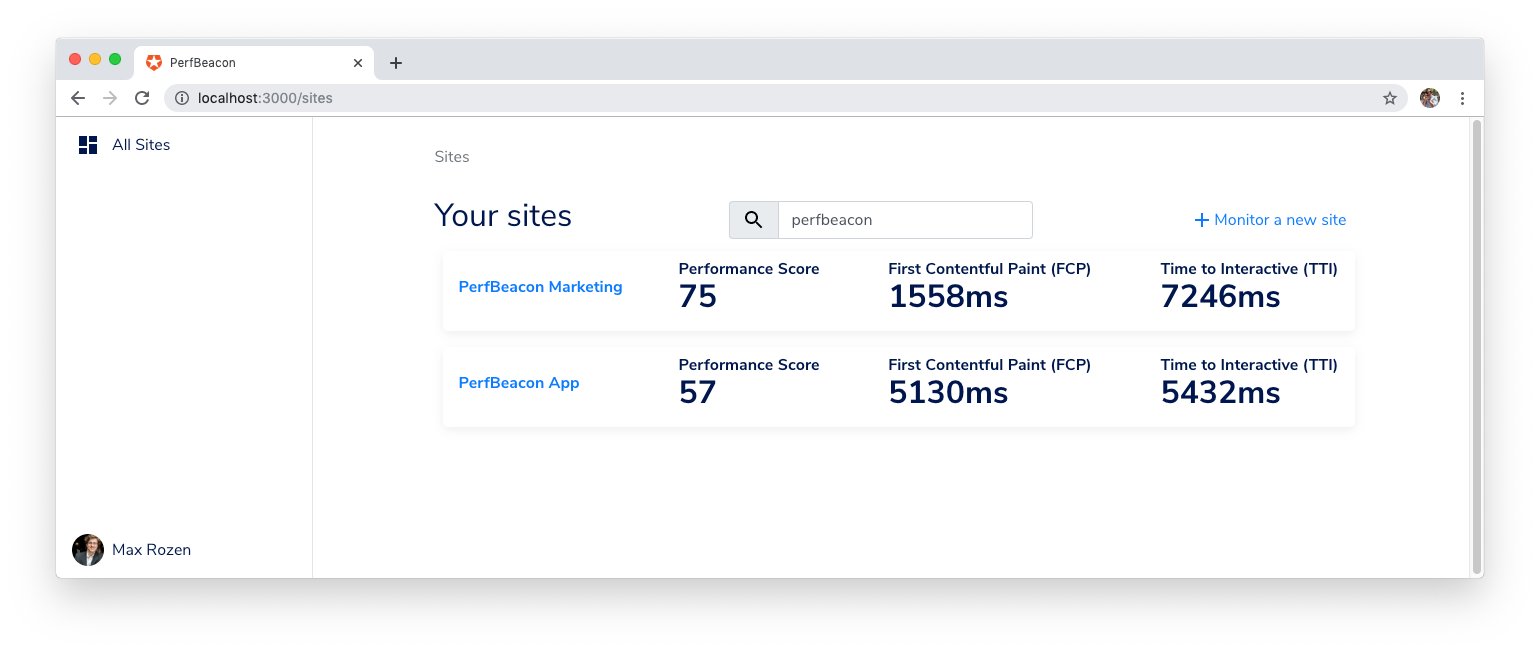
Task: Click the All Sites dashboard icon
Action: [x=88, y=145]
